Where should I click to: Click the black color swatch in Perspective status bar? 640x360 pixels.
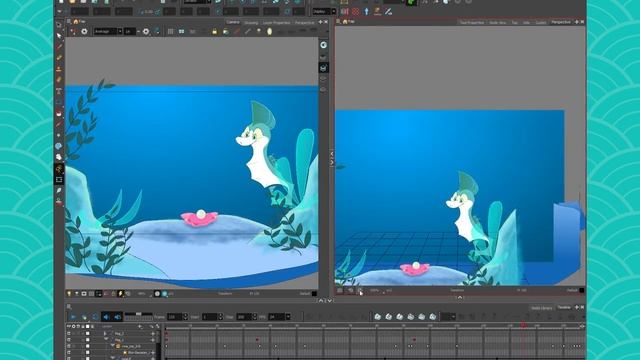(582, 290)
